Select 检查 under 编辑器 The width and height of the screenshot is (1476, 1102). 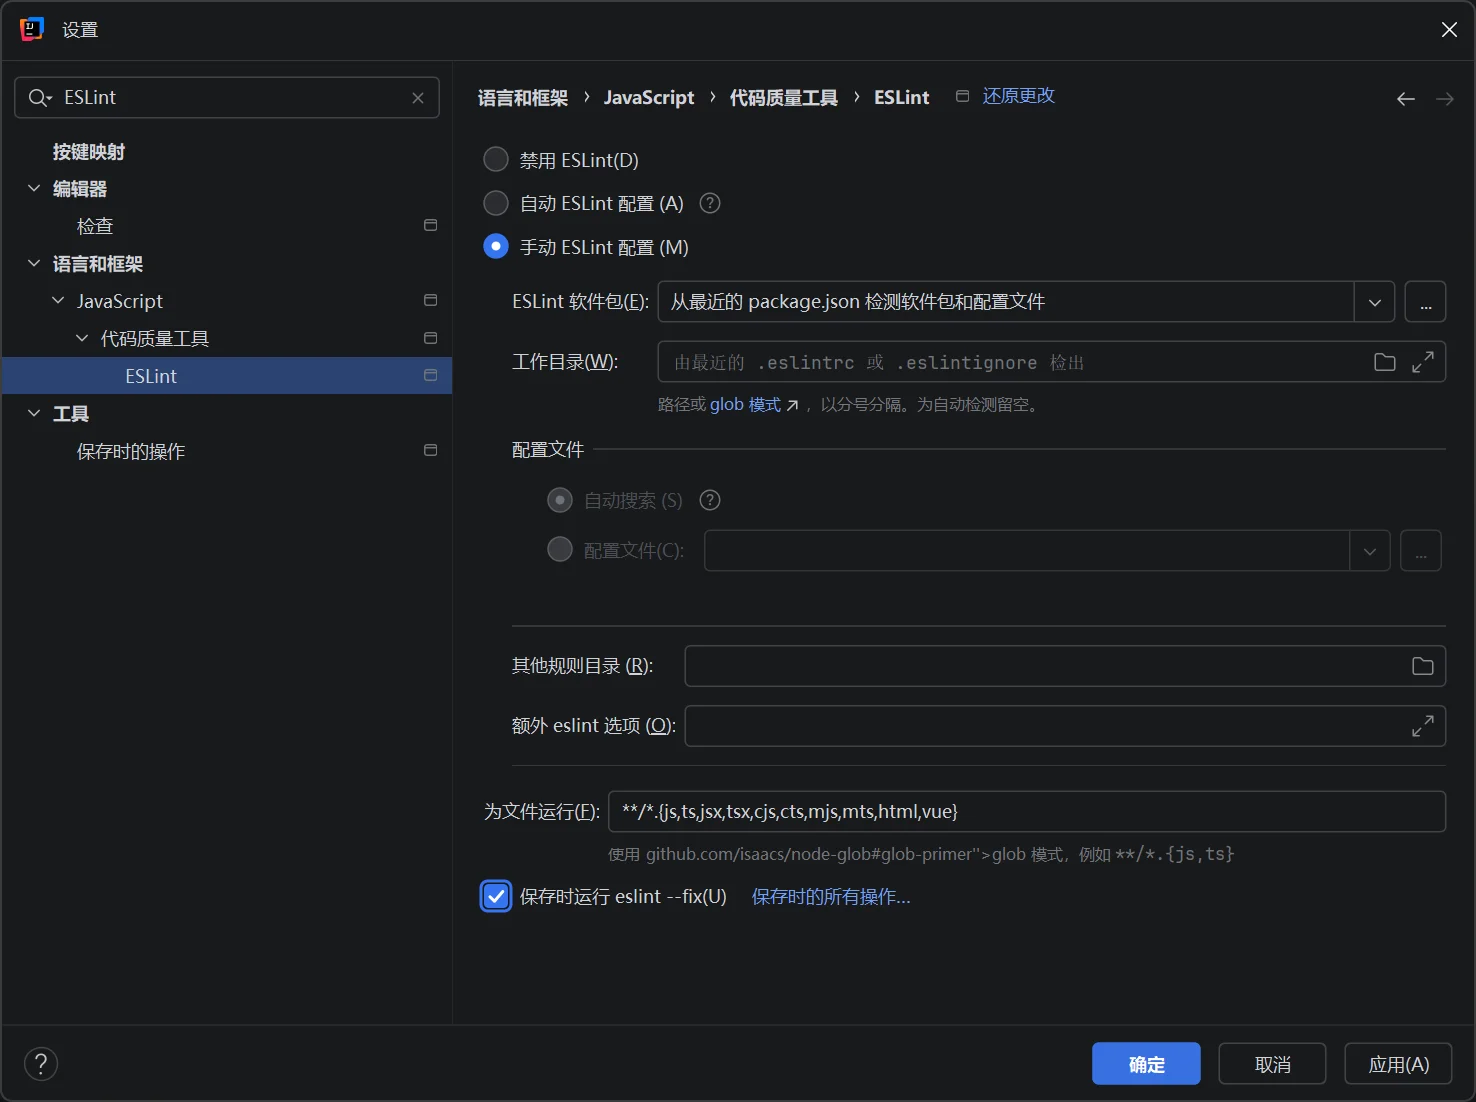coord(95,227)
